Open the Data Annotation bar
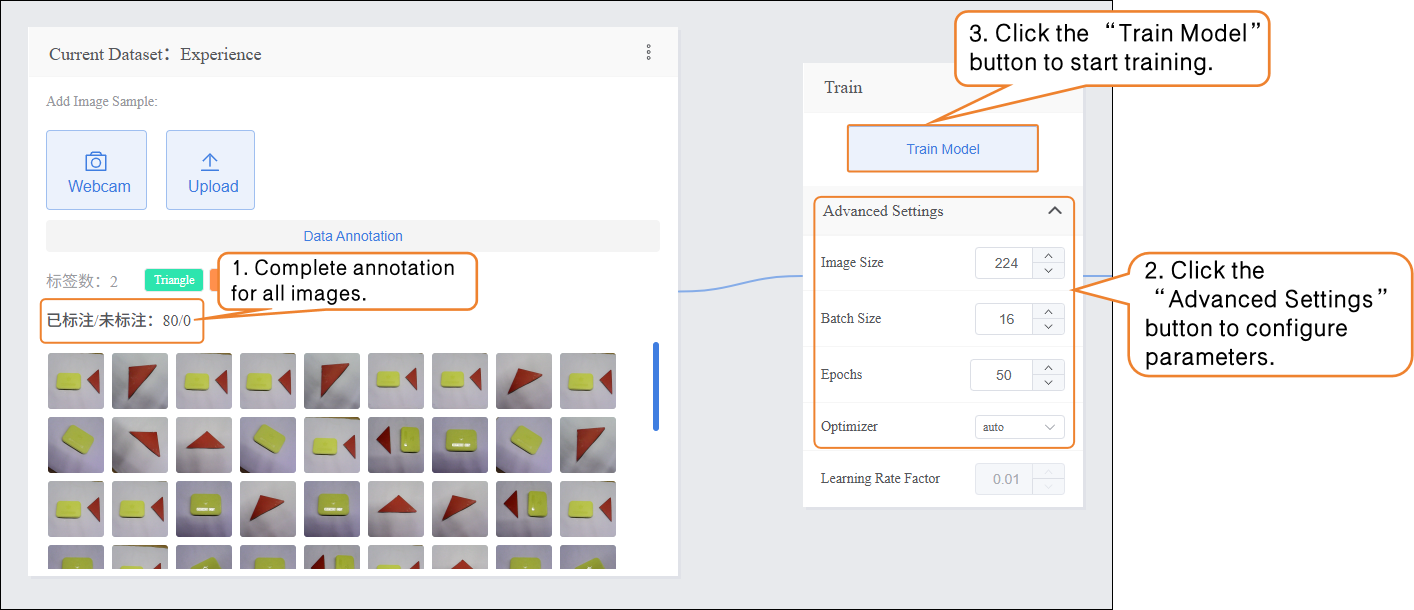This screenshot has width=1414, height=610. (352, 236)
